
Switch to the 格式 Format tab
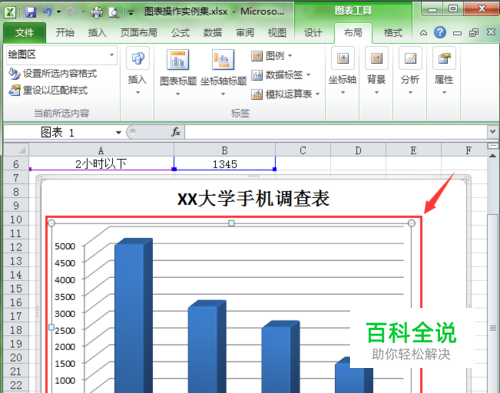pyautogui.click(x=393, y=33)
